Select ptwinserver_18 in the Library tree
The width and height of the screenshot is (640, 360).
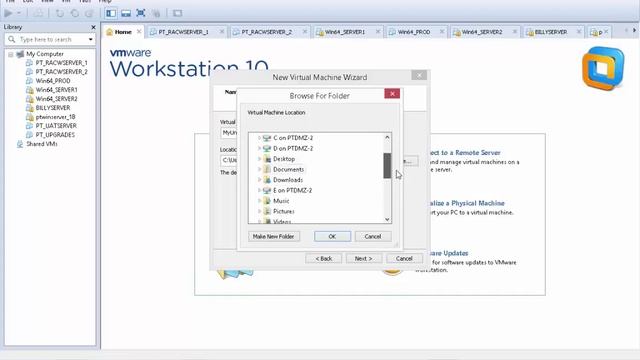click(55, 117)
